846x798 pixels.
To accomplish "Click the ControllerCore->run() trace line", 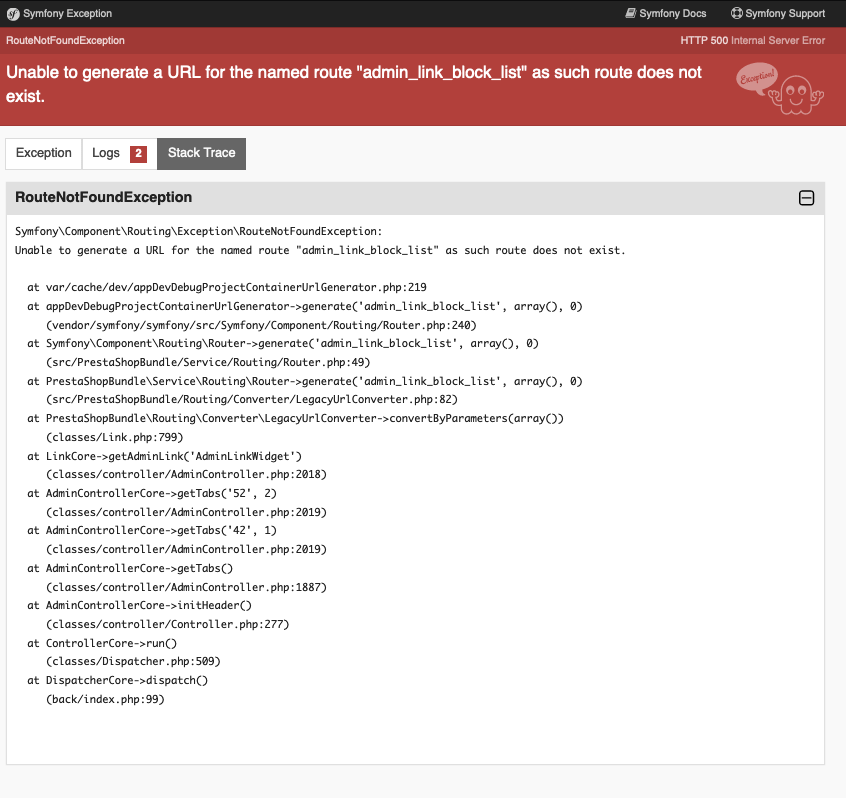I will (x=102, y=643).
